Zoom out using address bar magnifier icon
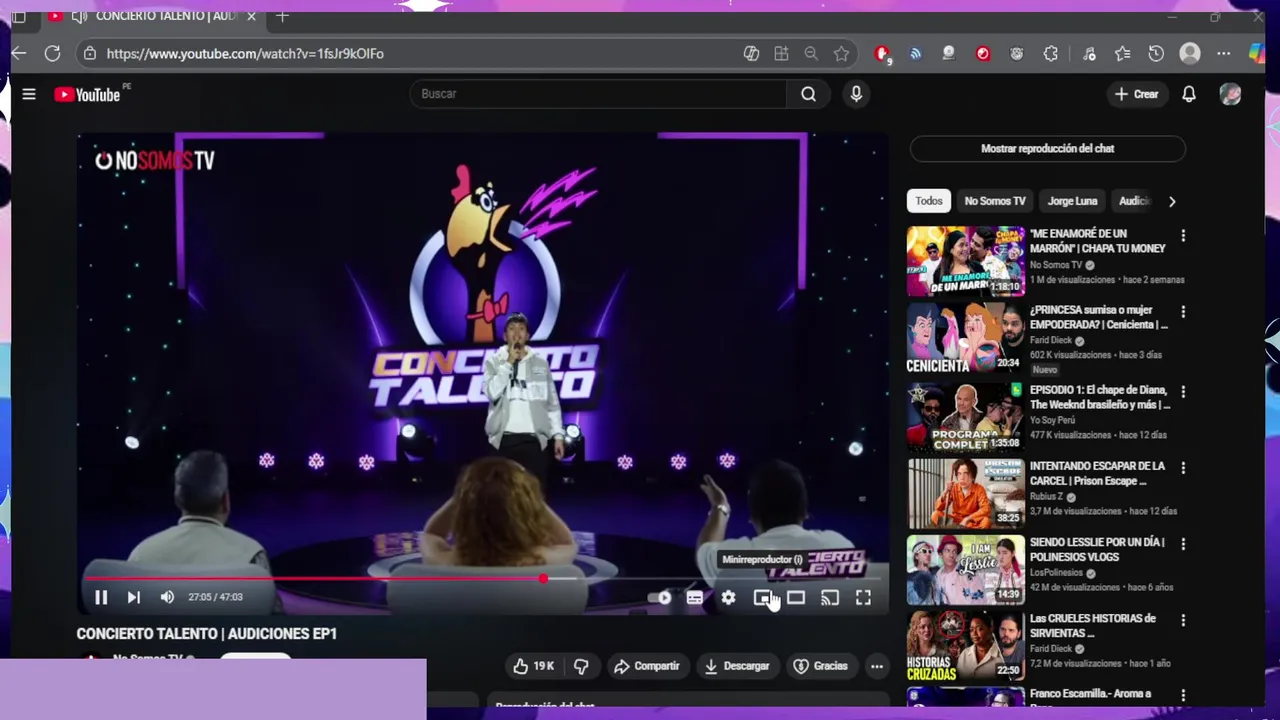 (811, 54)
